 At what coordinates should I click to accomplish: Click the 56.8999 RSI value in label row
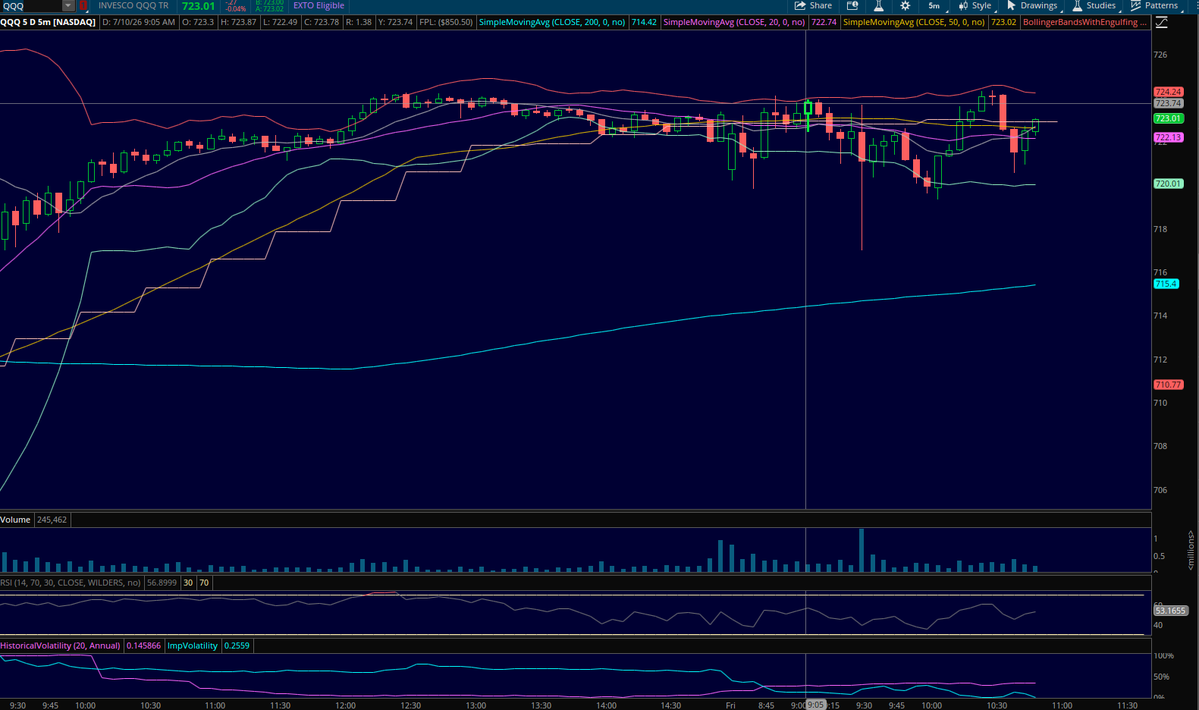point(162,582)
